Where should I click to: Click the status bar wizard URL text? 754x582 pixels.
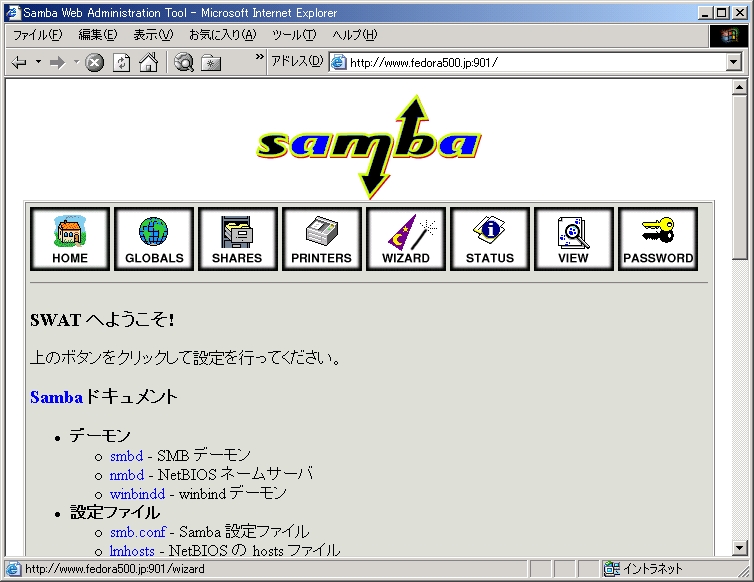[114, 569]
